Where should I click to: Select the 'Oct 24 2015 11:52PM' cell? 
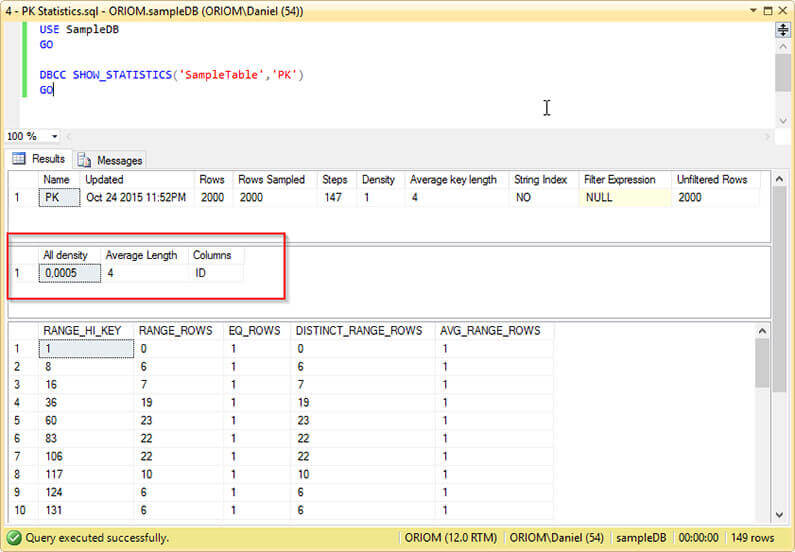[136, 197]
